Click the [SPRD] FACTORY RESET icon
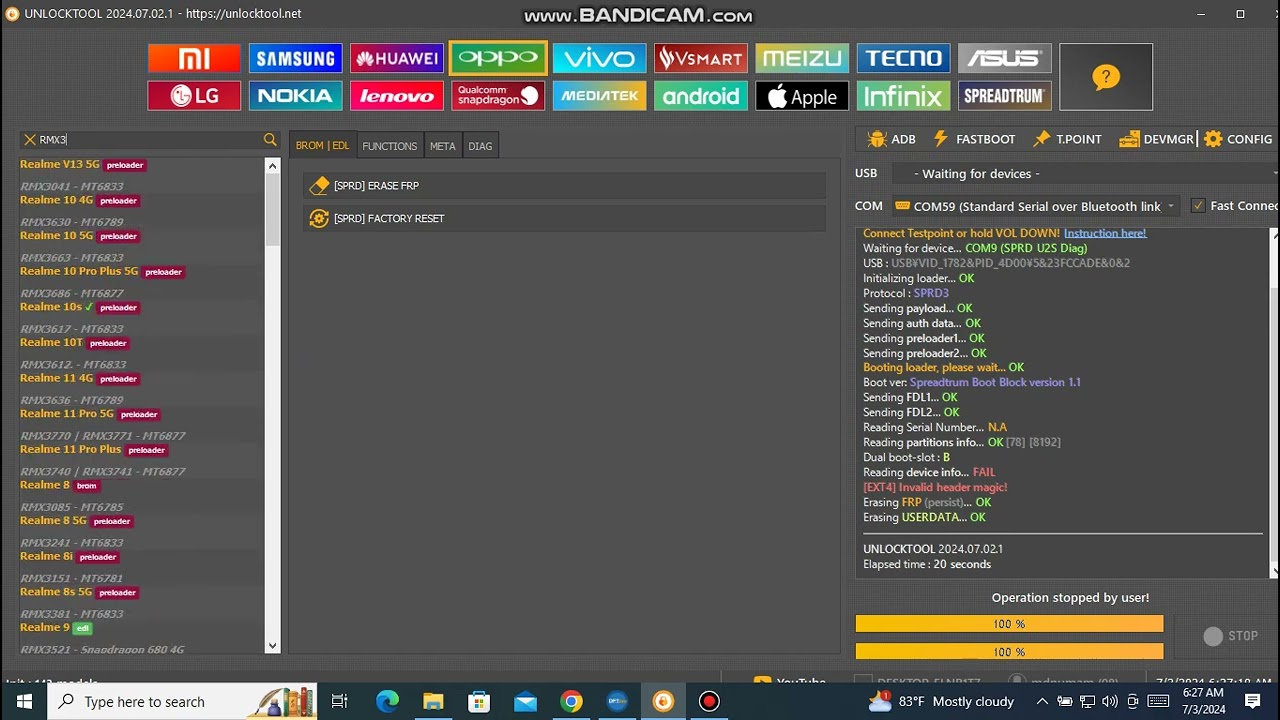 click(319, 218)
